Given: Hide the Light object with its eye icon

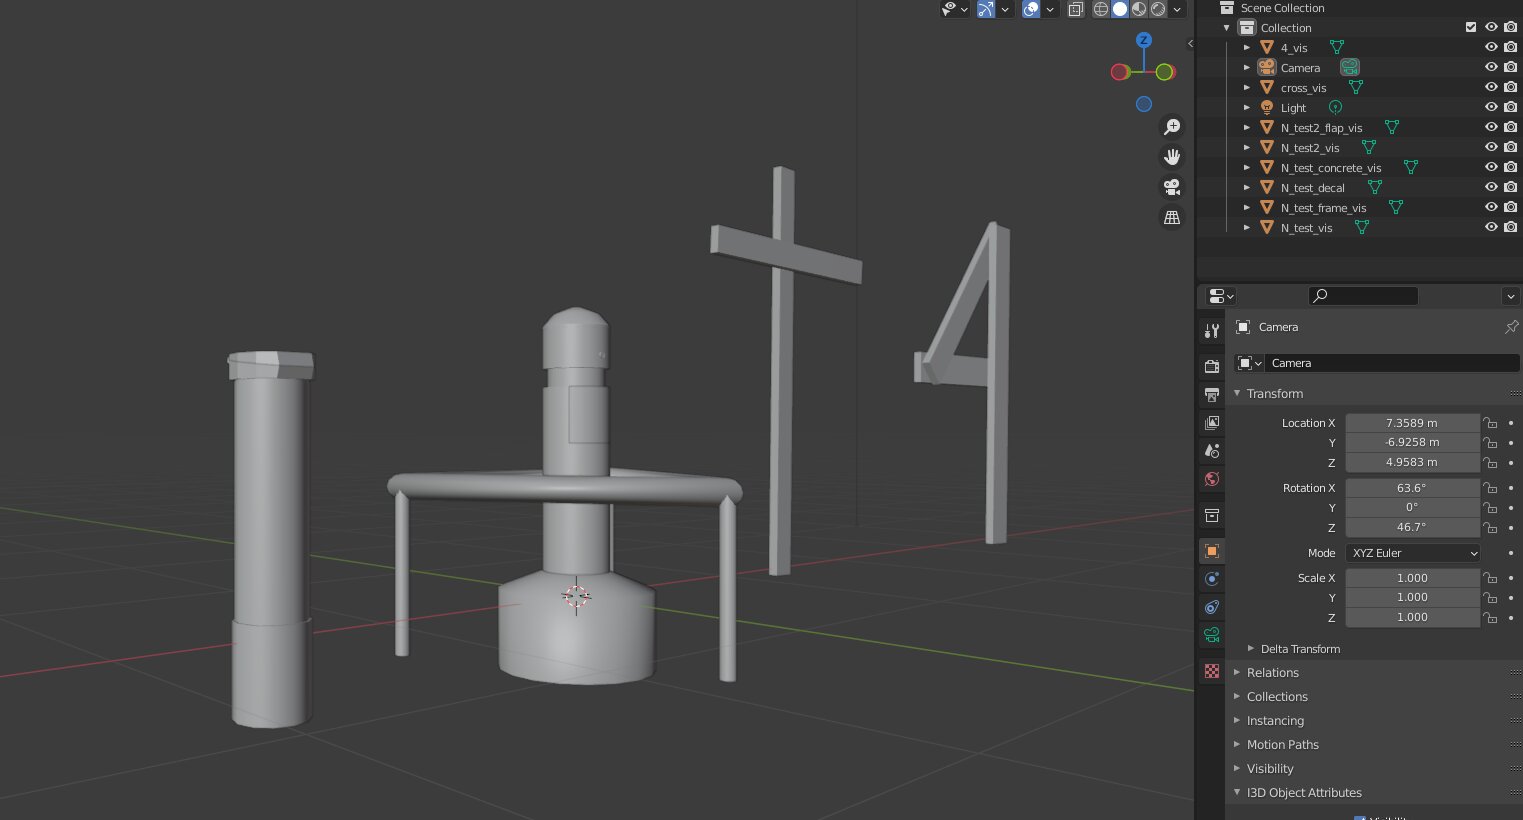Looking at the screenshot, I should (x=1491, y=108).
